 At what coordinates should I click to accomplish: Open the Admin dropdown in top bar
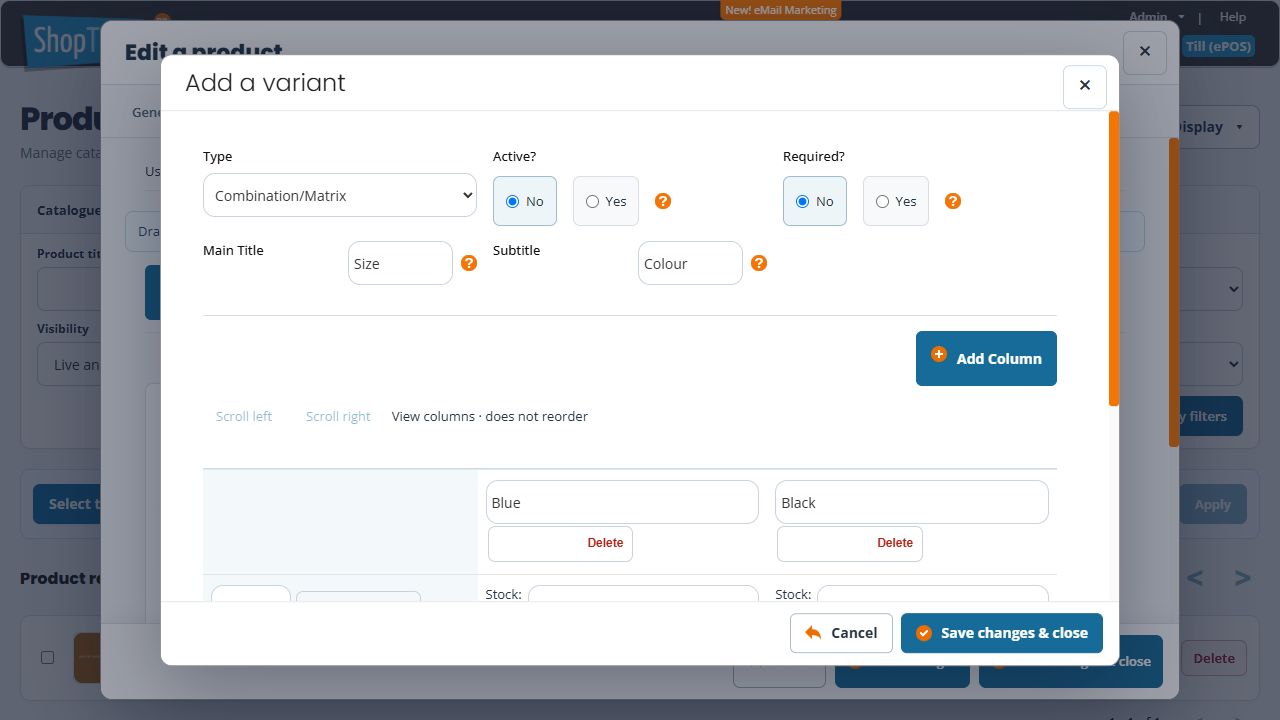(1157, 16)
